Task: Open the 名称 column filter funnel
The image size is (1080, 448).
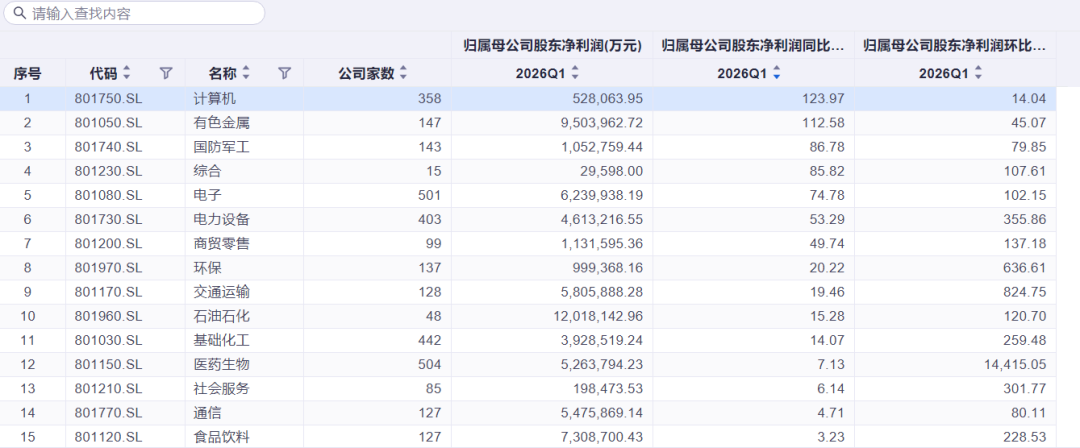Action: point(285,73)
